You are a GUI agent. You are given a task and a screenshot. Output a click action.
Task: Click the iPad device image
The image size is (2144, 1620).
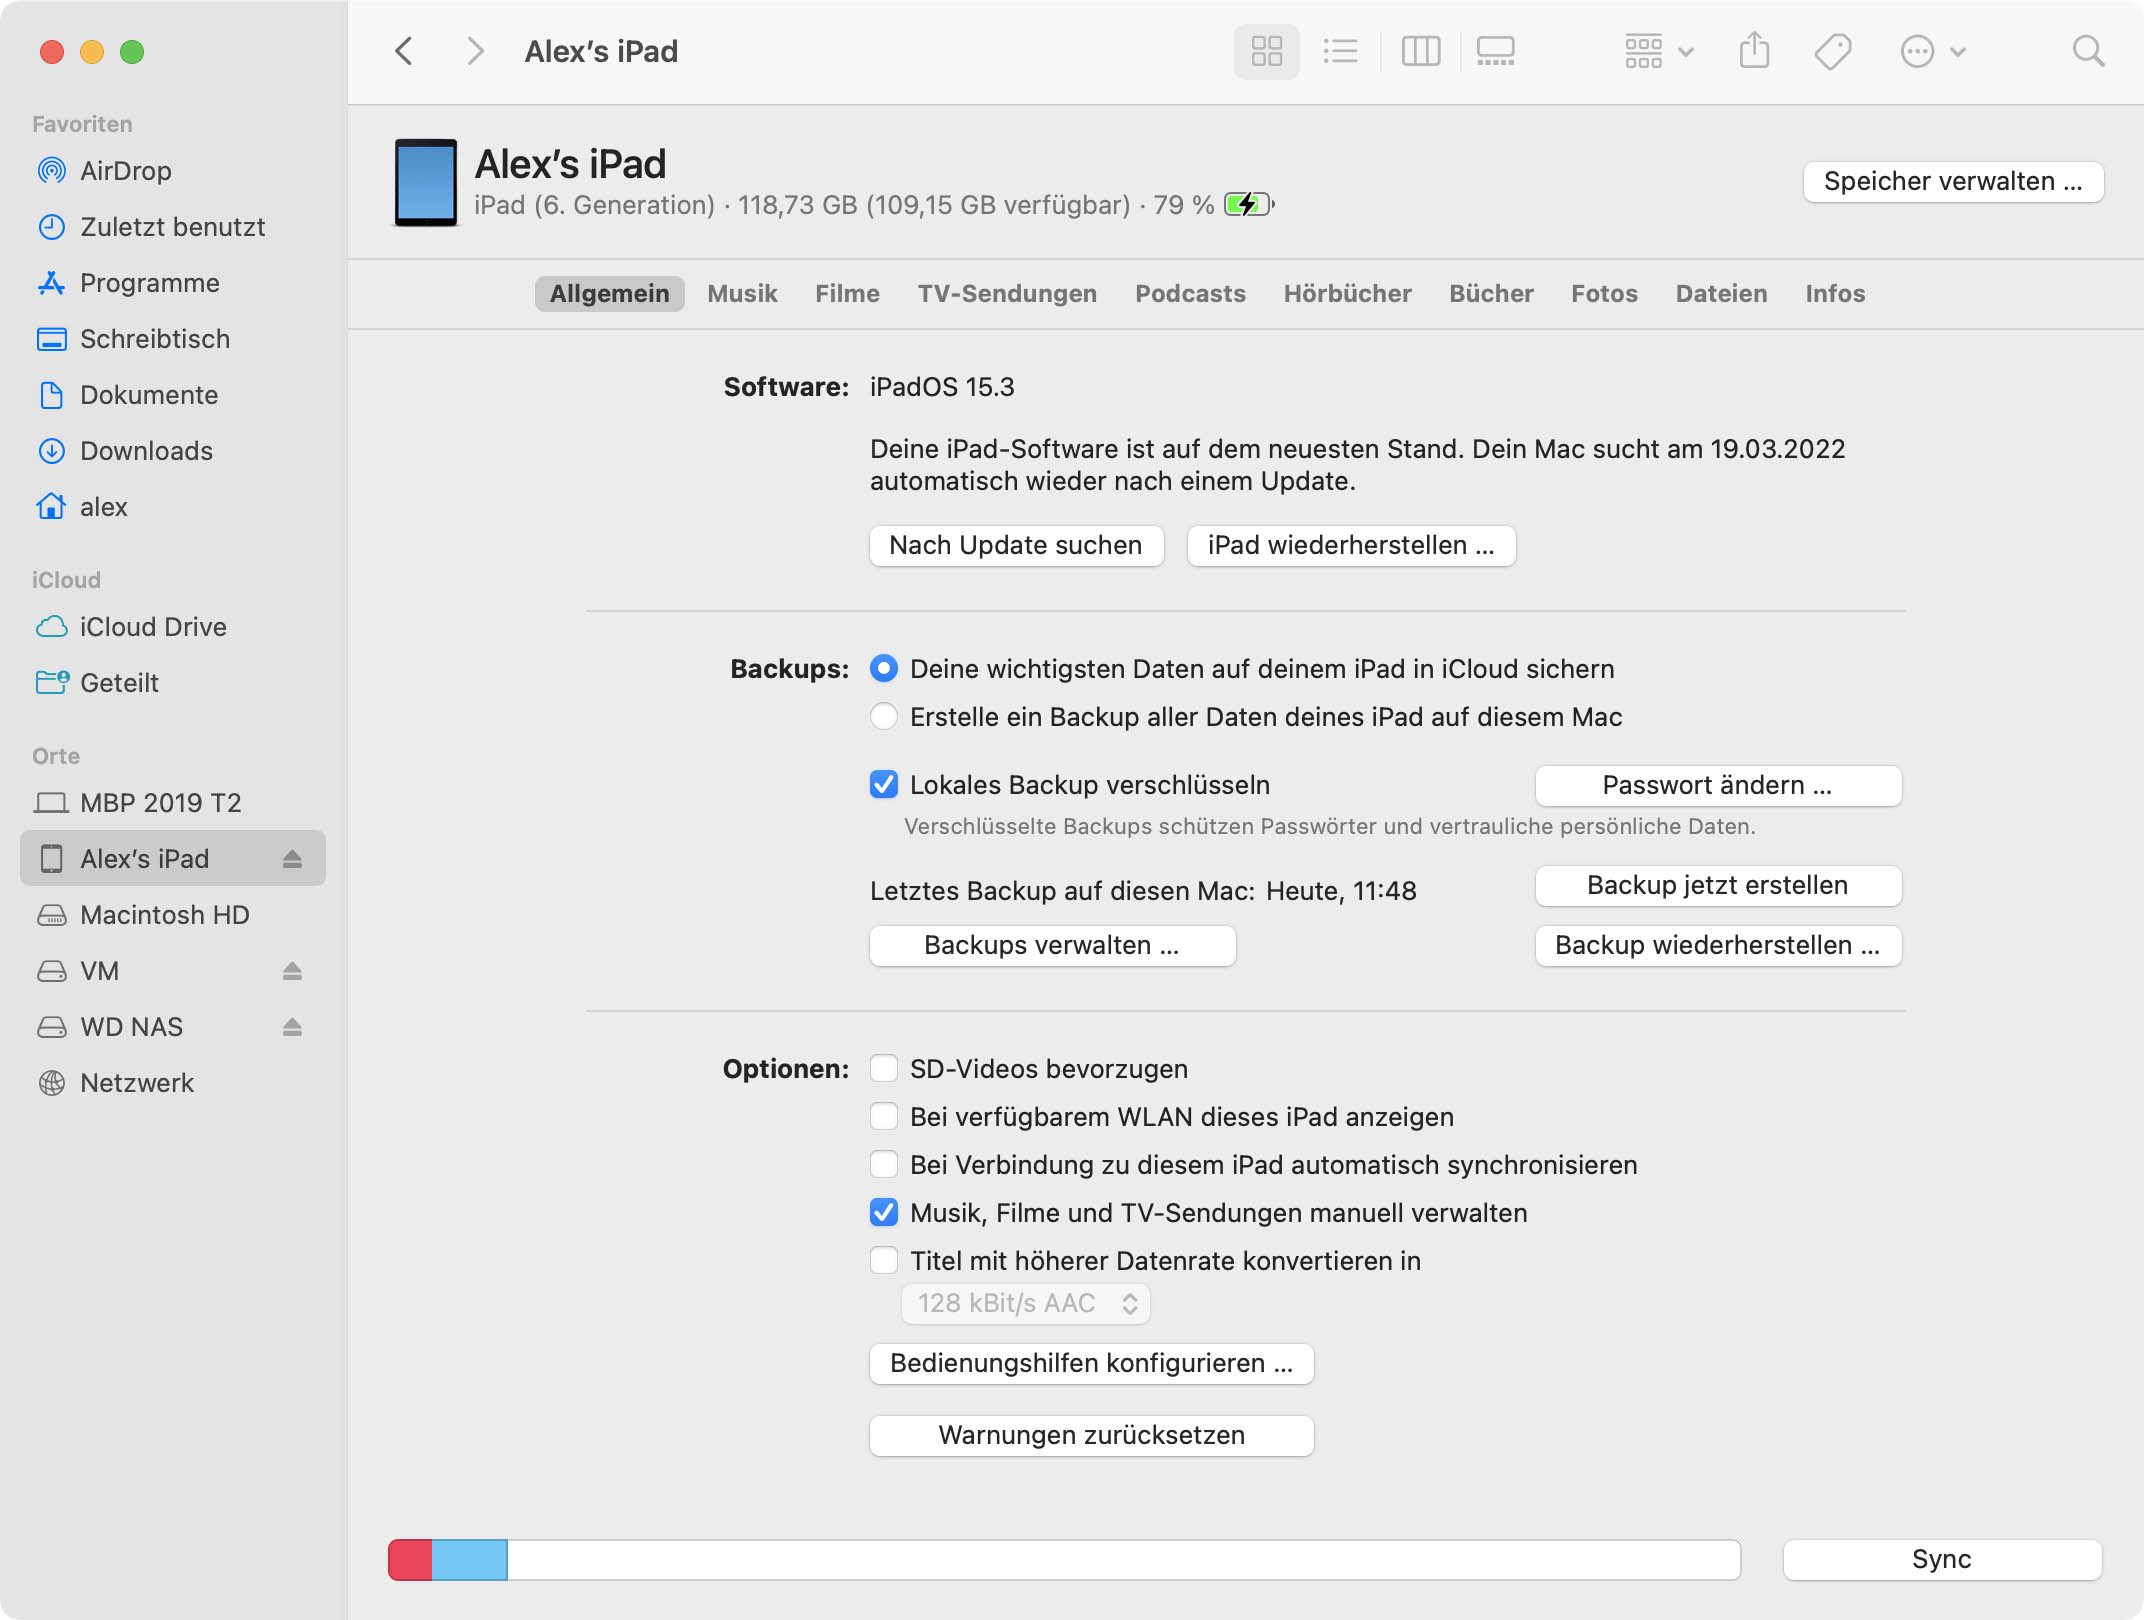pyautogui.click(x=426, y=182)
